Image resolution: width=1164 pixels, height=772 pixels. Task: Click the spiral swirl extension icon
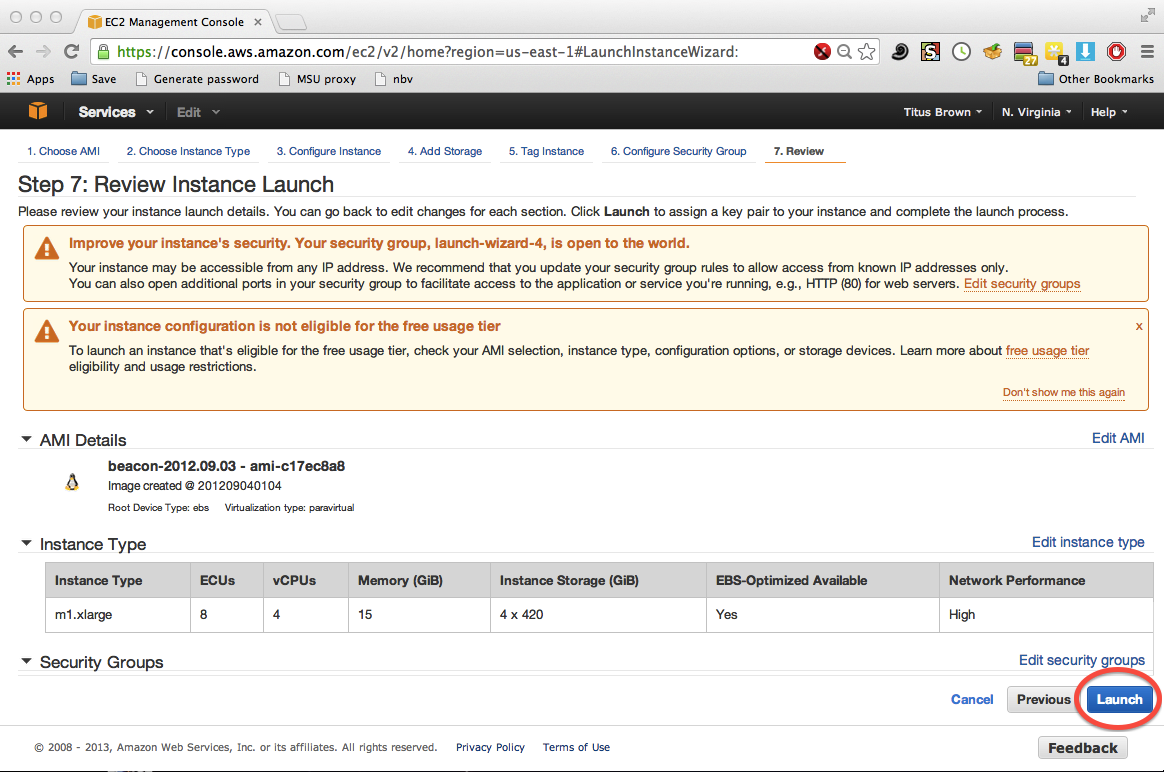pos(900,51)
